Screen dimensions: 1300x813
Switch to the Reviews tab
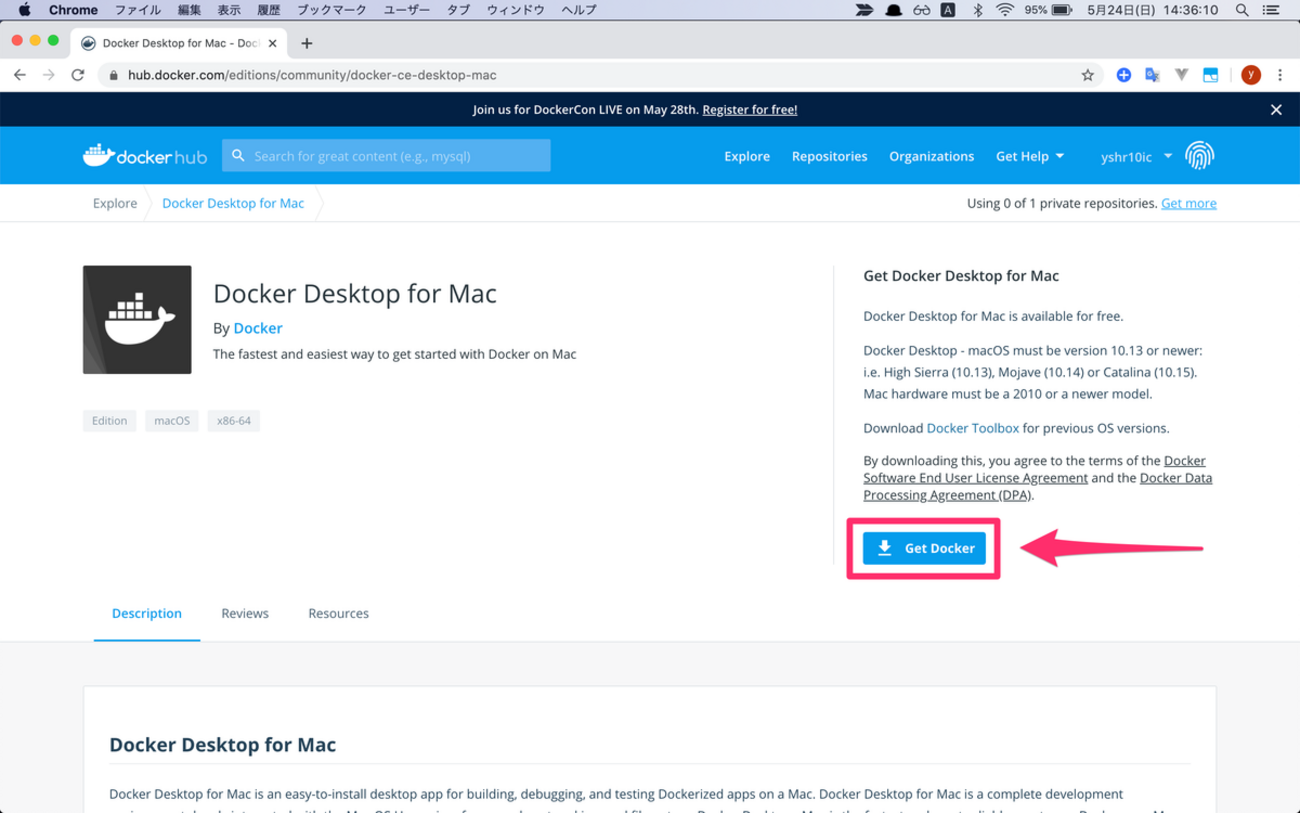pos(245,613)
